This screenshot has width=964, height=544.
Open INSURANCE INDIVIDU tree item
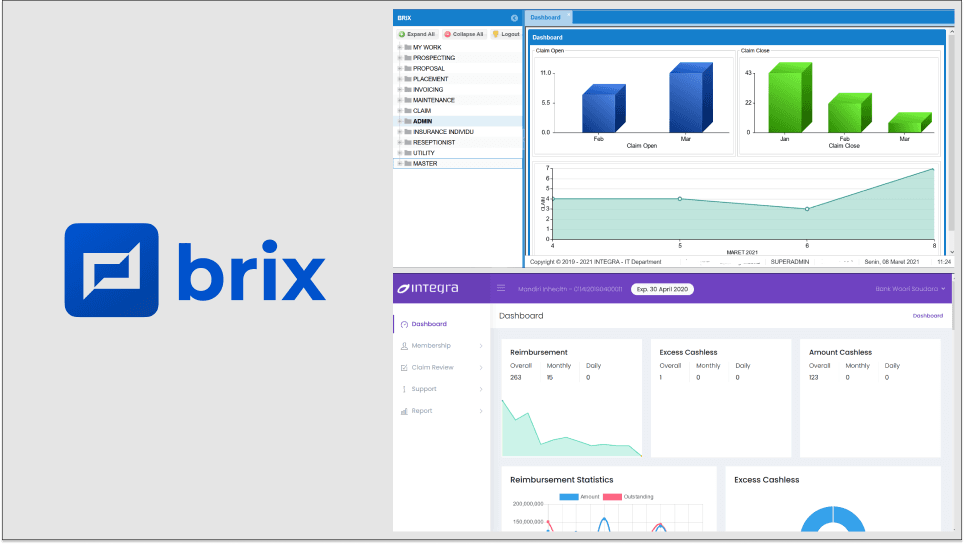pyautogui.click(x=443, y=132)
